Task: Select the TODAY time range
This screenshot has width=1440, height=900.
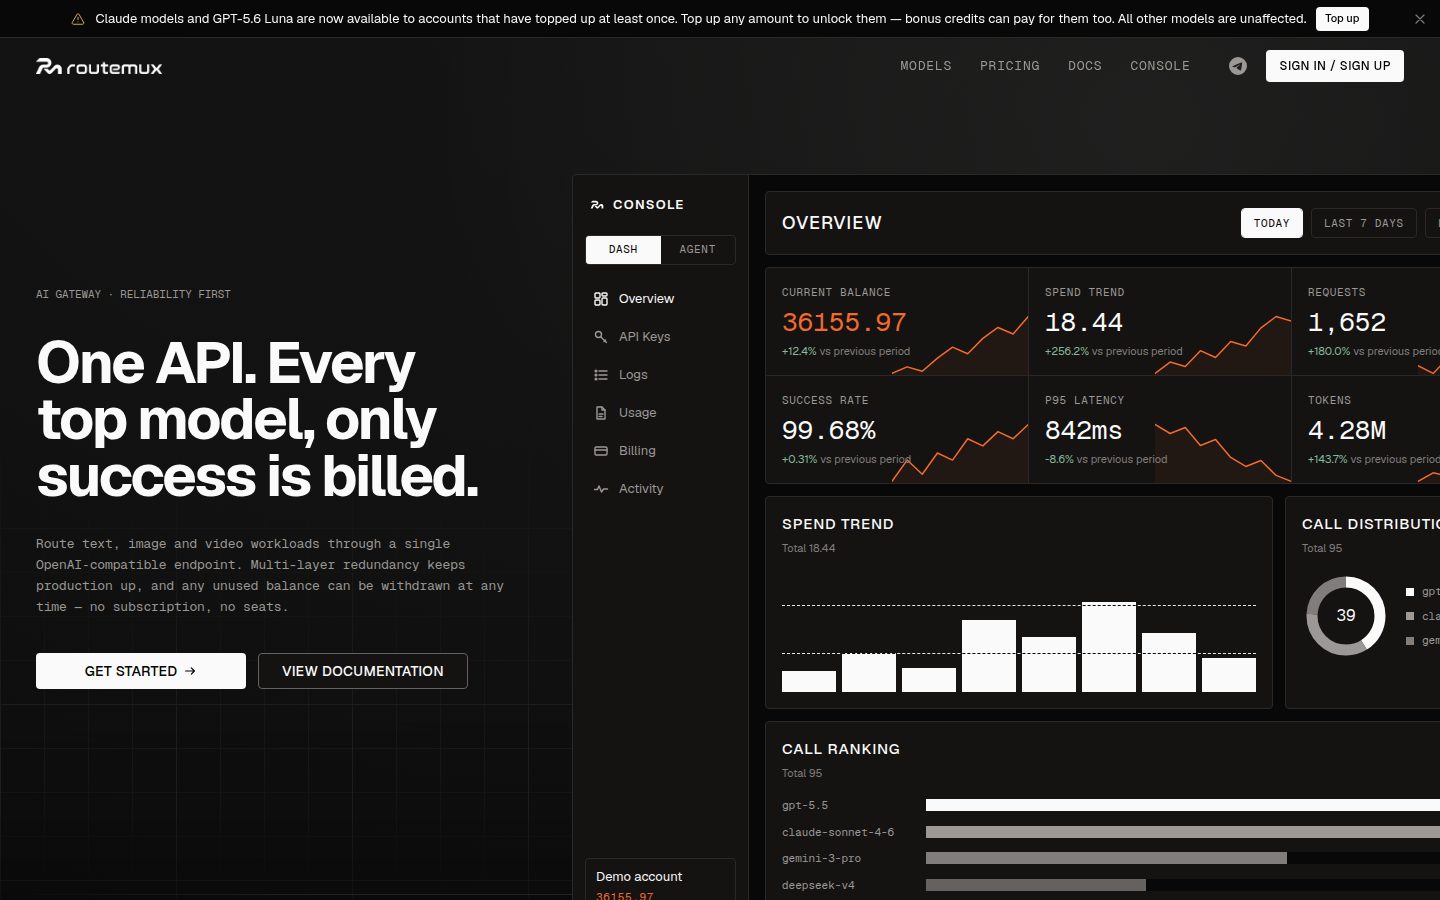Action: click(x=1272, y=223)
